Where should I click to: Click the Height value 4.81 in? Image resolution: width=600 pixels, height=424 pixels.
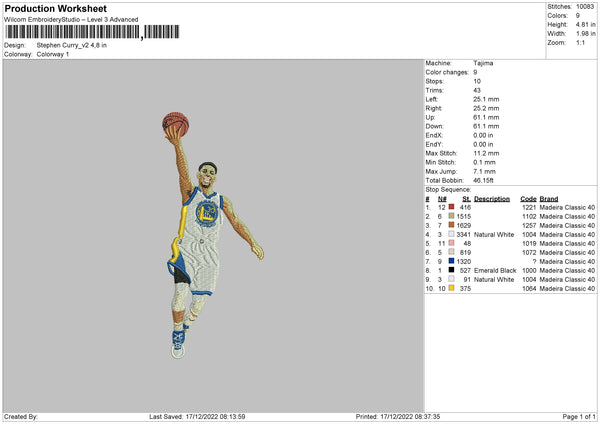[x=585, y=24]
